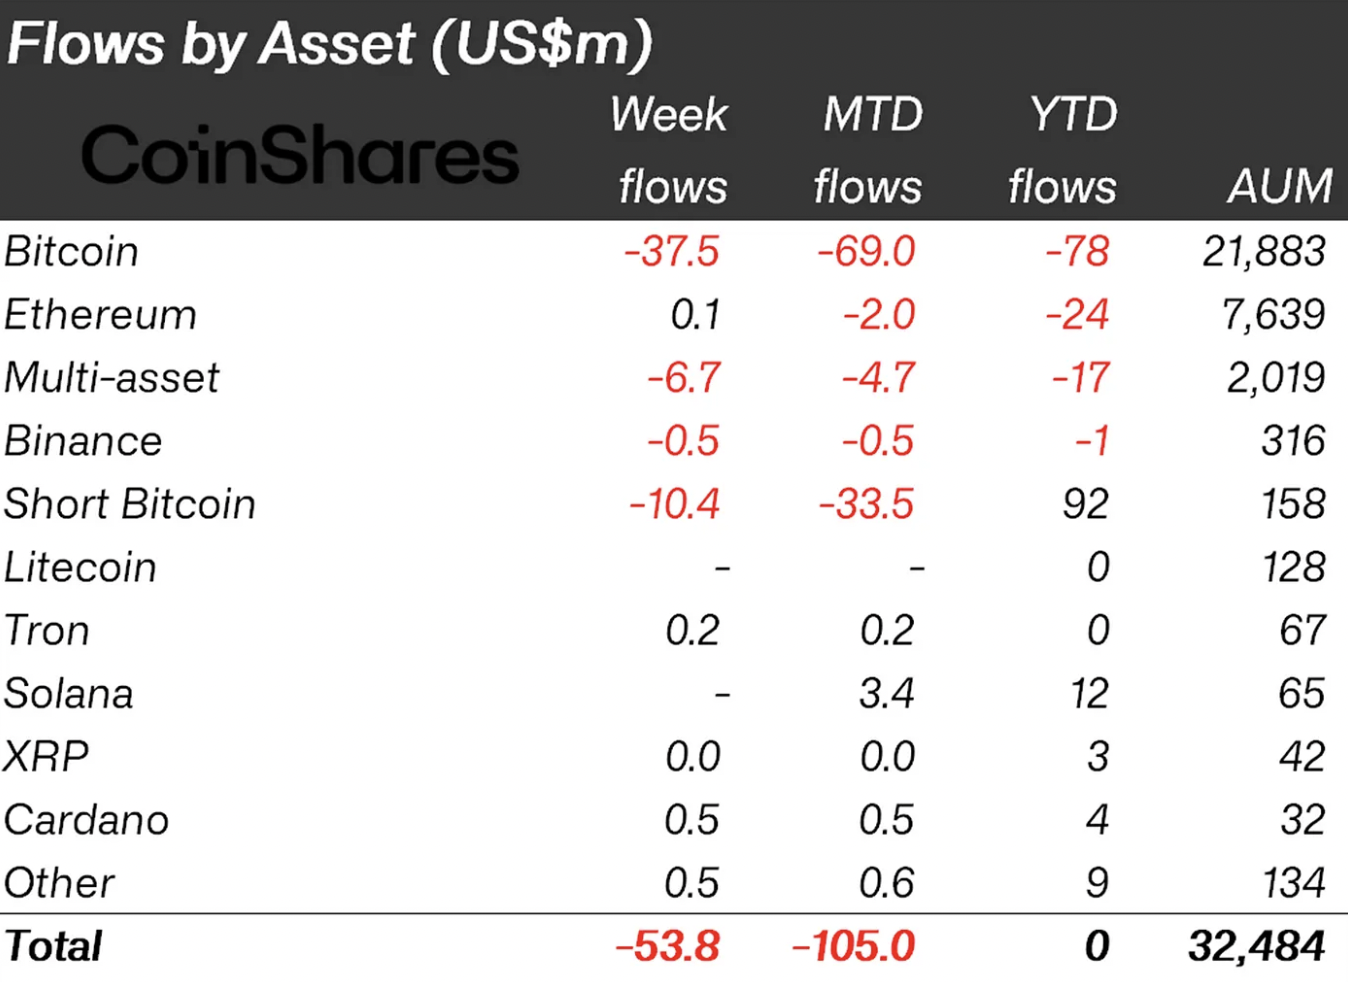The image size is (1348, 982).
Task: Click the Multi-asset row label
Action: (111, 378)
